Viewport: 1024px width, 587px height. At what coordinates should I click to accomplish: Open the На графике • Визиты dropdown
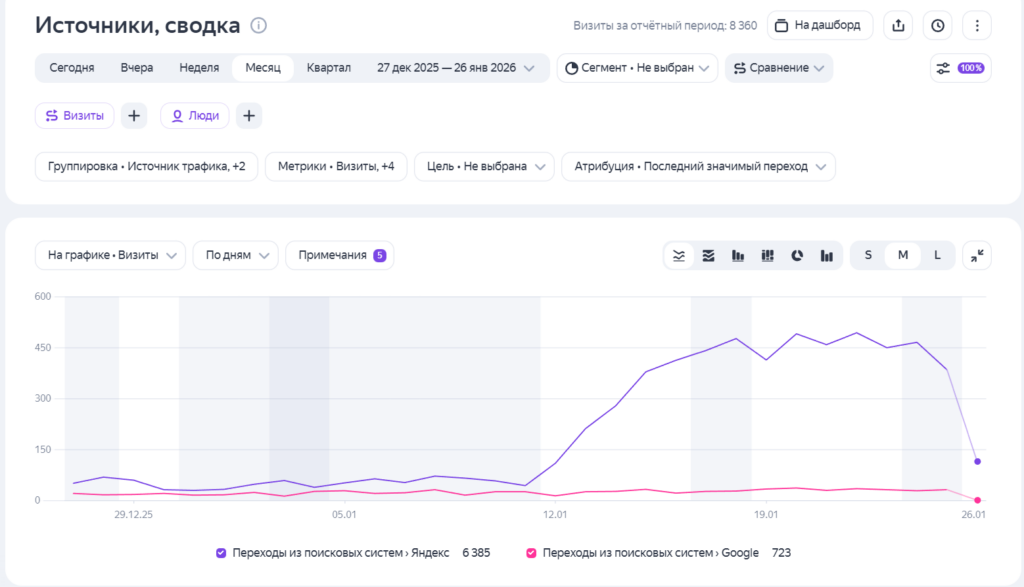point(110,255)
